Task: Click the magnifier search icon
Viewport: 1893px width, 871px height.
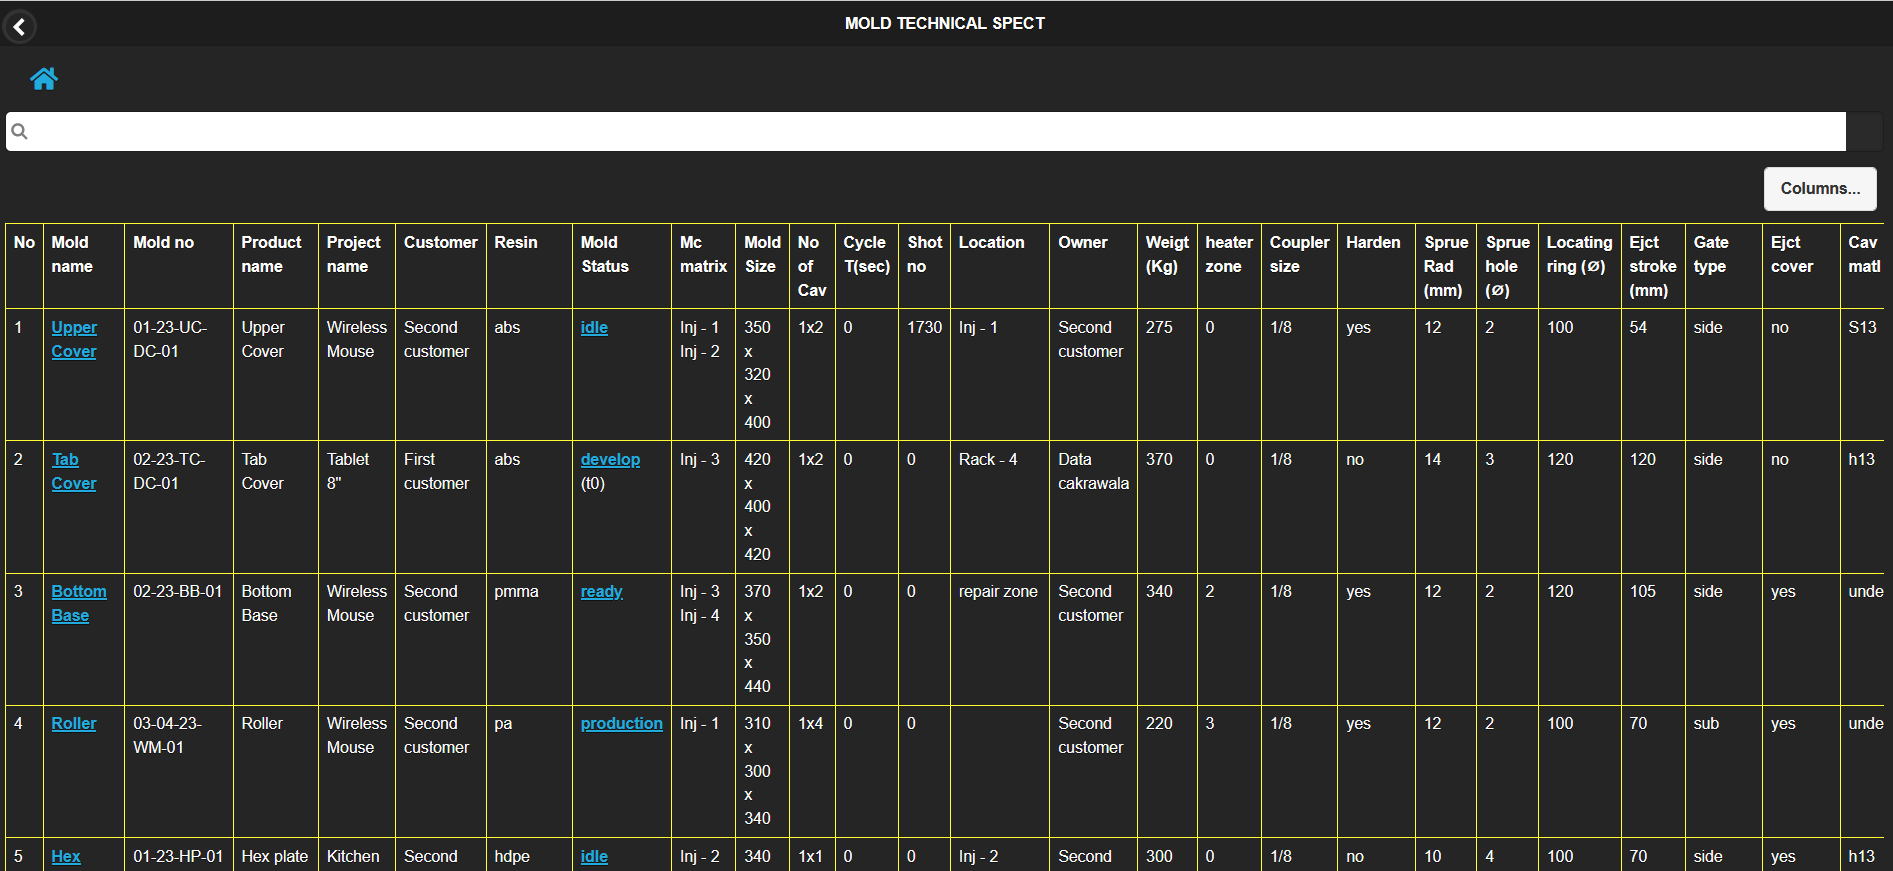Action: tap(19, 132)
